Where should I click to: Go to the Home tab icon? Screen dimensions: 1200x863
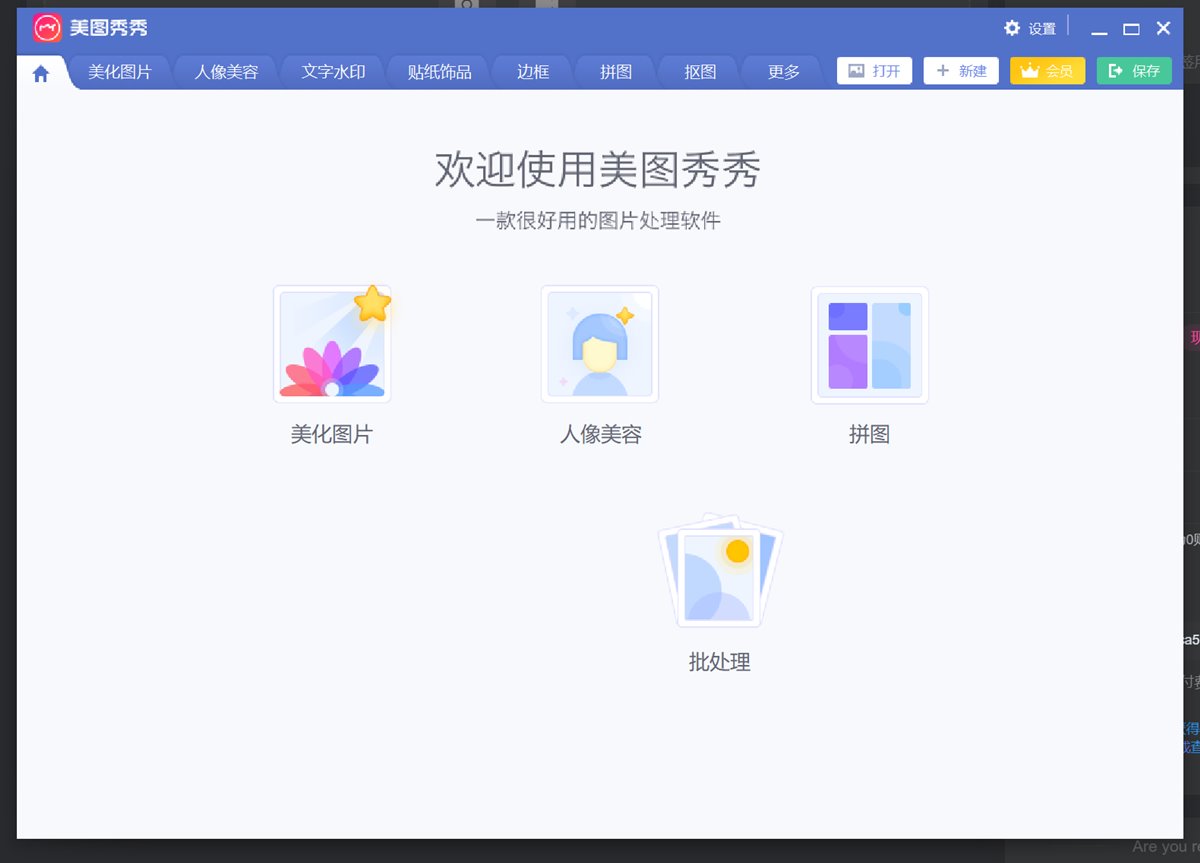(x=41, y=73)
